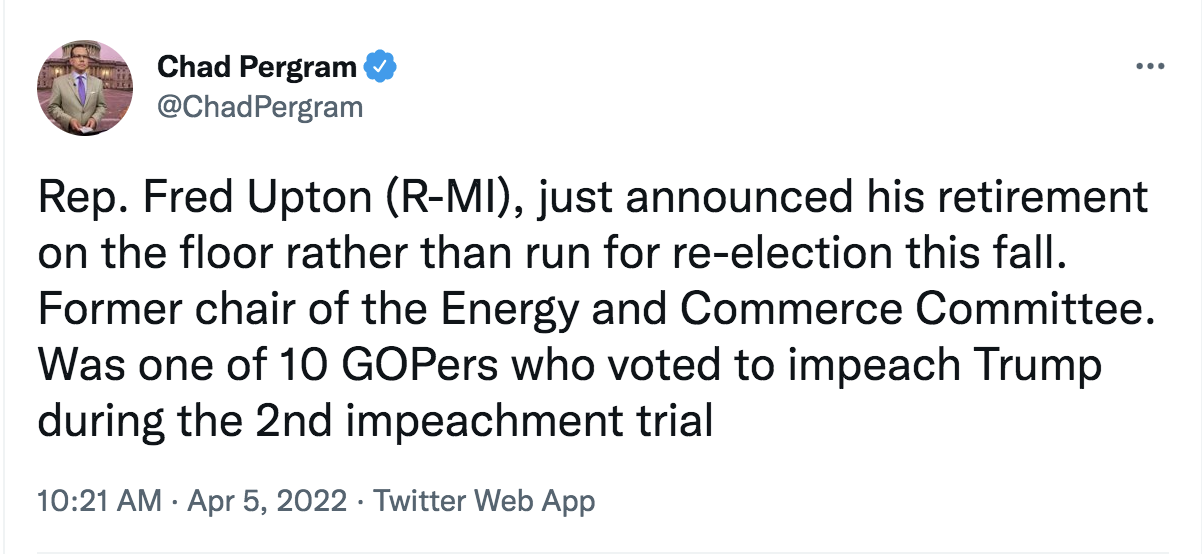
Task: Visit the @ChadPergram handle link
Action: (260, 107)
